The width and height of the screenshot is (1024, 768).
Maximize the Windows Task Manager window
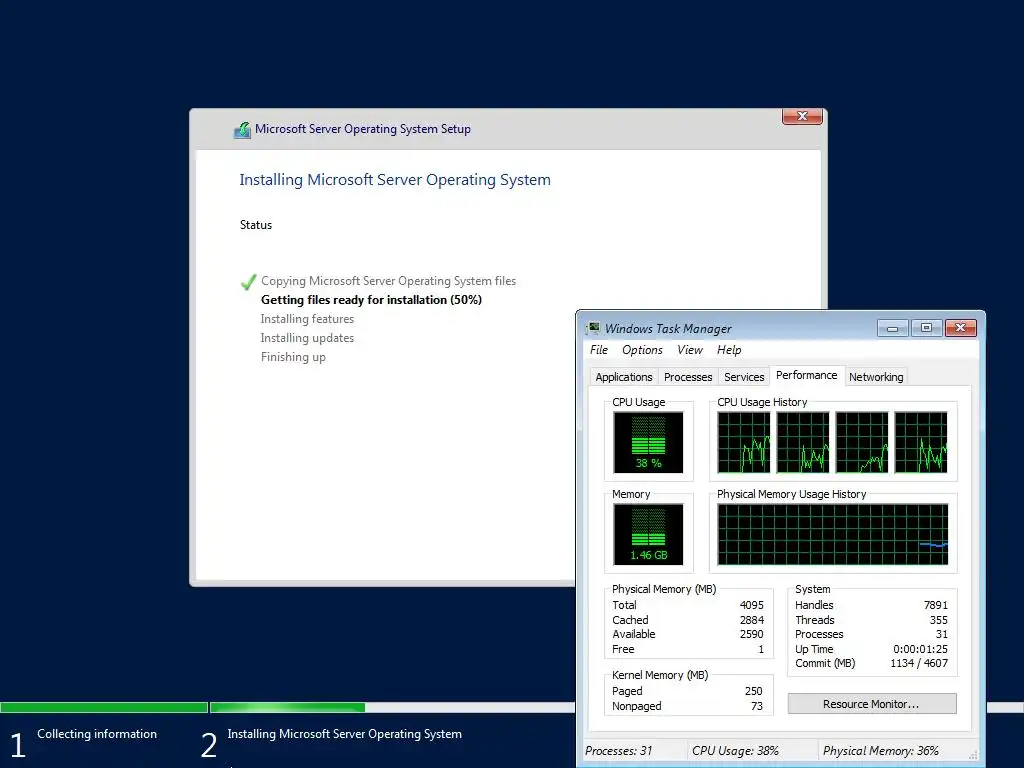pos(926,328)
